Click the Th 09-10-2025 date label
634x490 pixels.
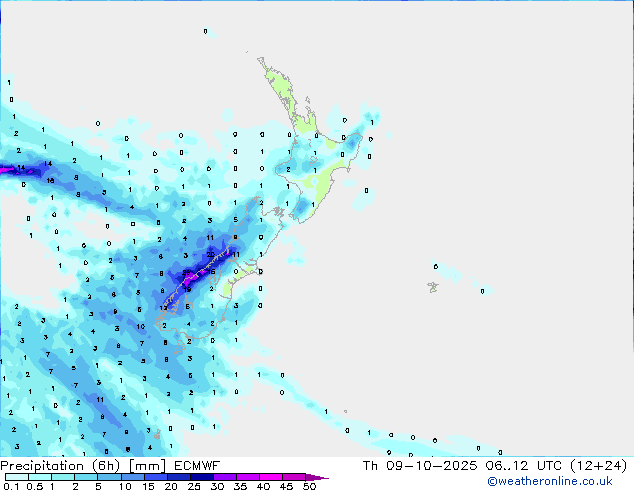point(420,466)
